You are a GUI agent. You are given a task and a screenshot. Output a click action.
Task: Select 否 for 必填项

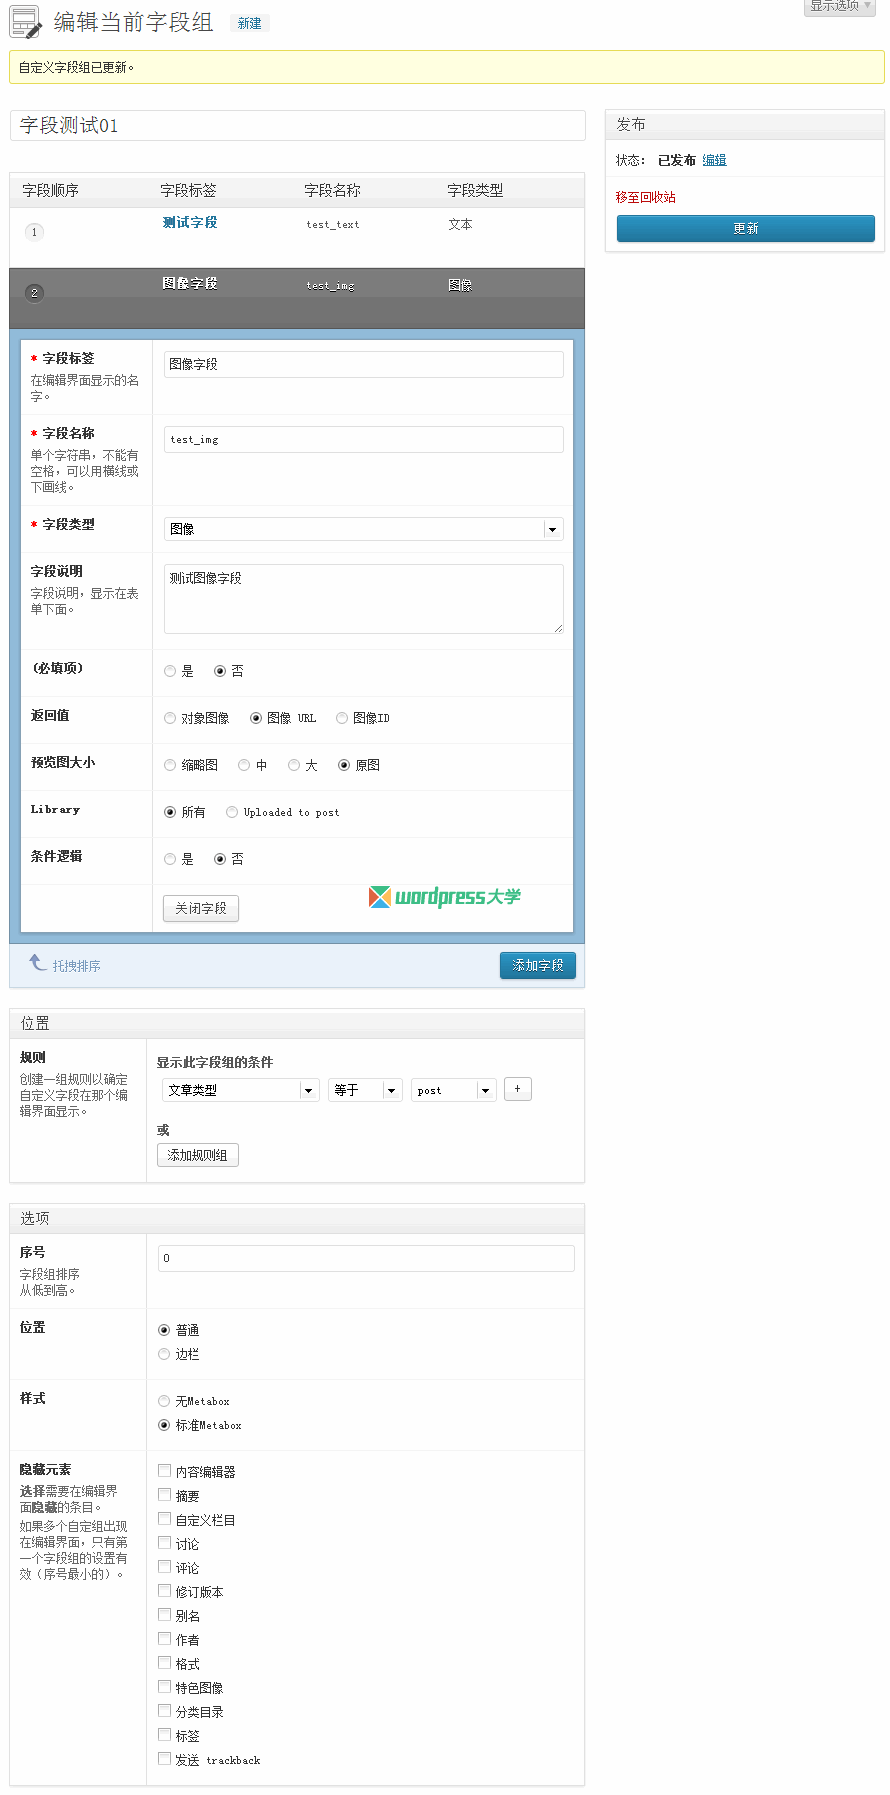220,671
